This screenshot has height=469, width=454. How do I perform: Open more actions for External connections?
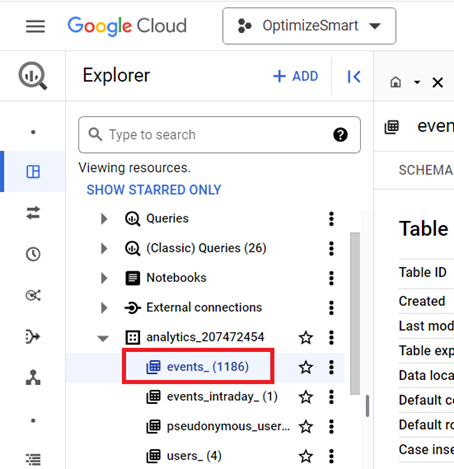331,308
